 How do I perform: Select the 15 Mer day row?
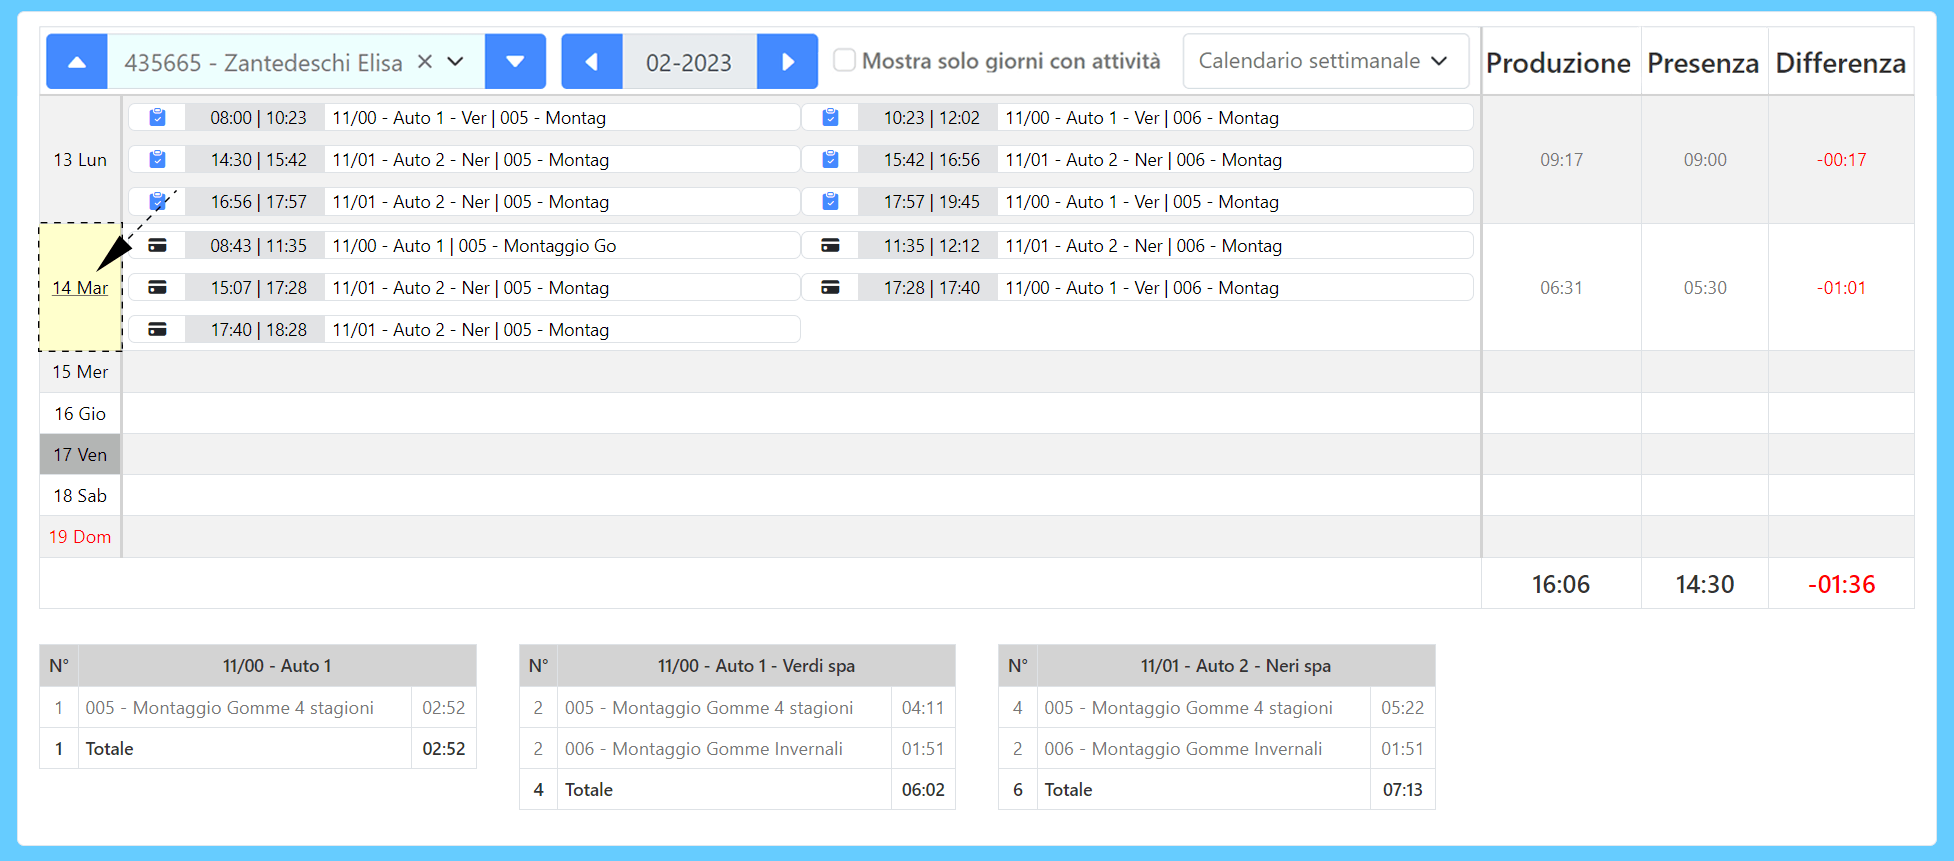coord(80,372)
